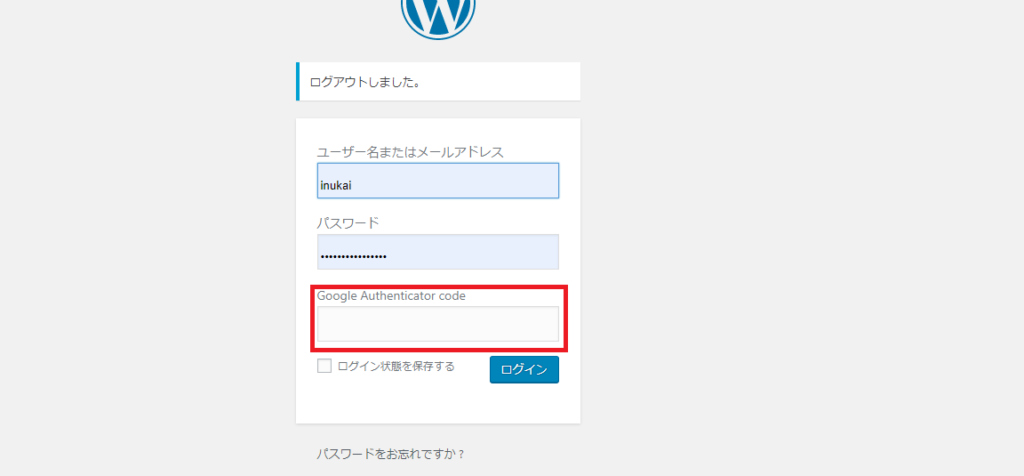Enable the ログイン状態を保存する checkbox
The image size is (1024, 476).
point(324,366)
